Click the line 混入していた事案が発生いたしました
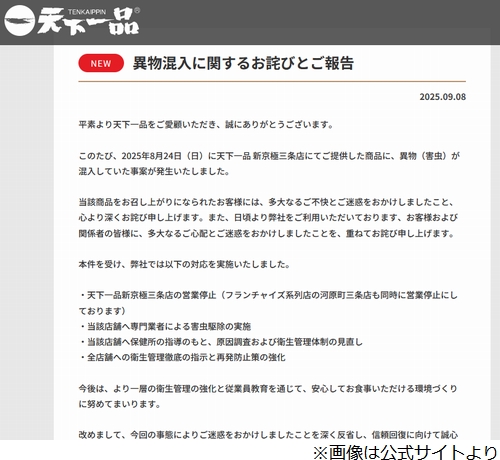 coord(154,171)
